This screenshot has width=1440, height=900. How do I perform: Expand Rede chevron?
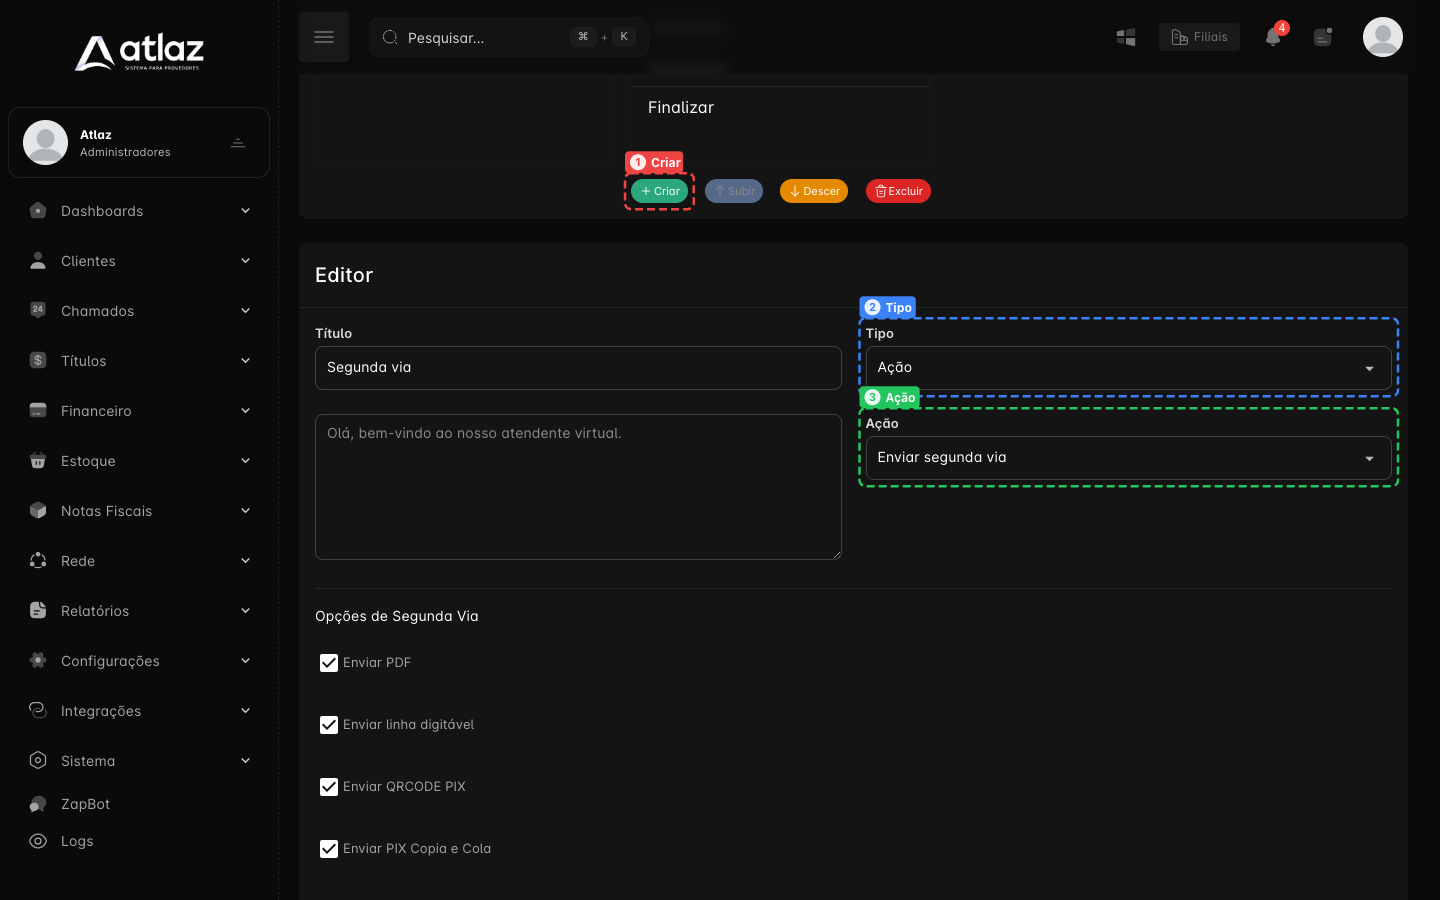pos(245,560)
